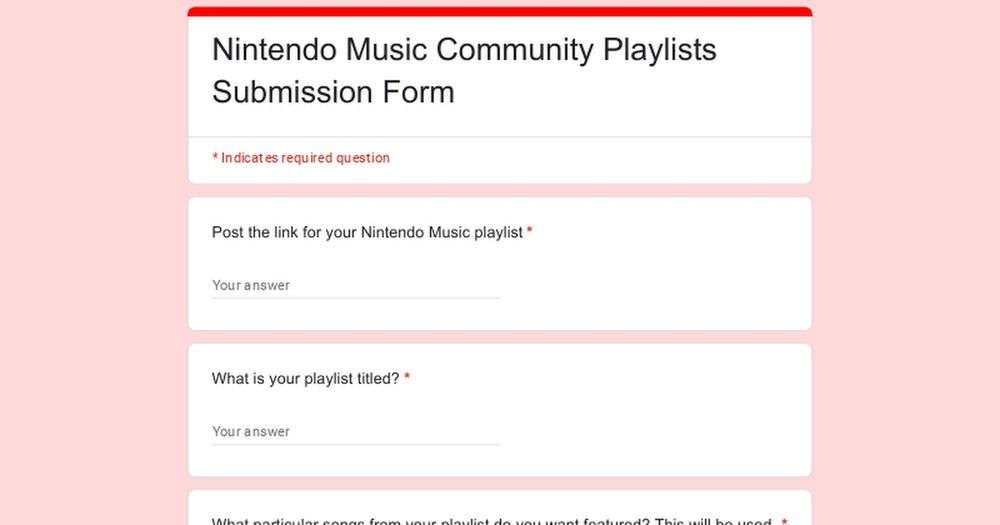Click the 'Your answer' placeholder under playlist titled

[x=251, y=432]
